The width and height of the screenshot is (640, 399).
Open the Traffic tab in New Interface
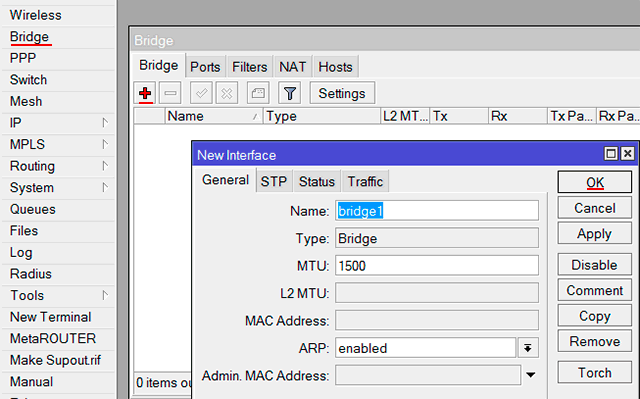[365, 181]
